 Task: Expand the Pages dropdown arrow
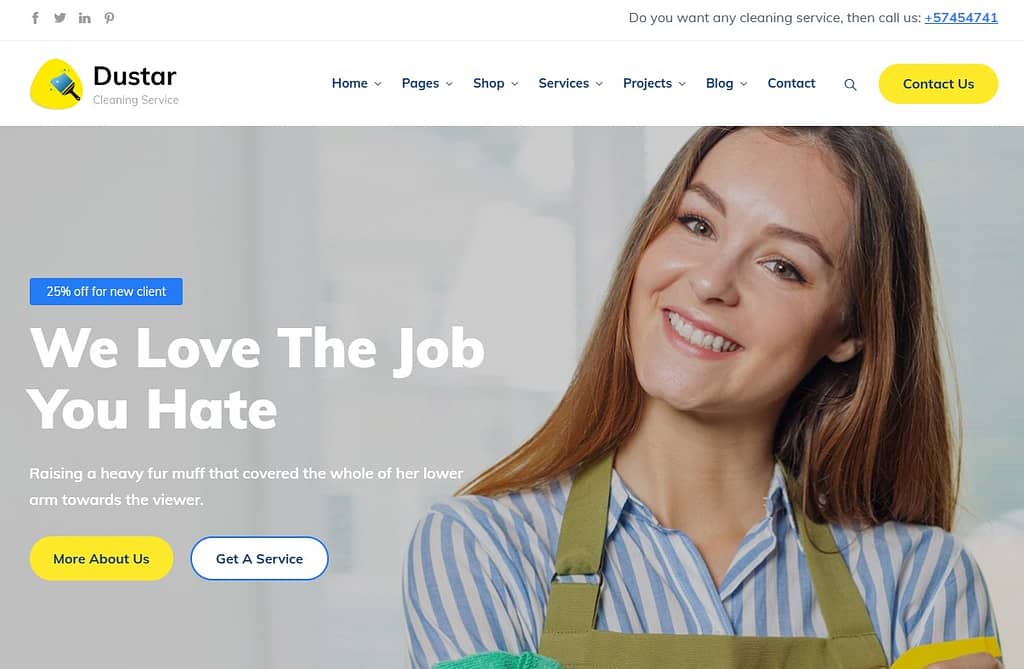449,84
